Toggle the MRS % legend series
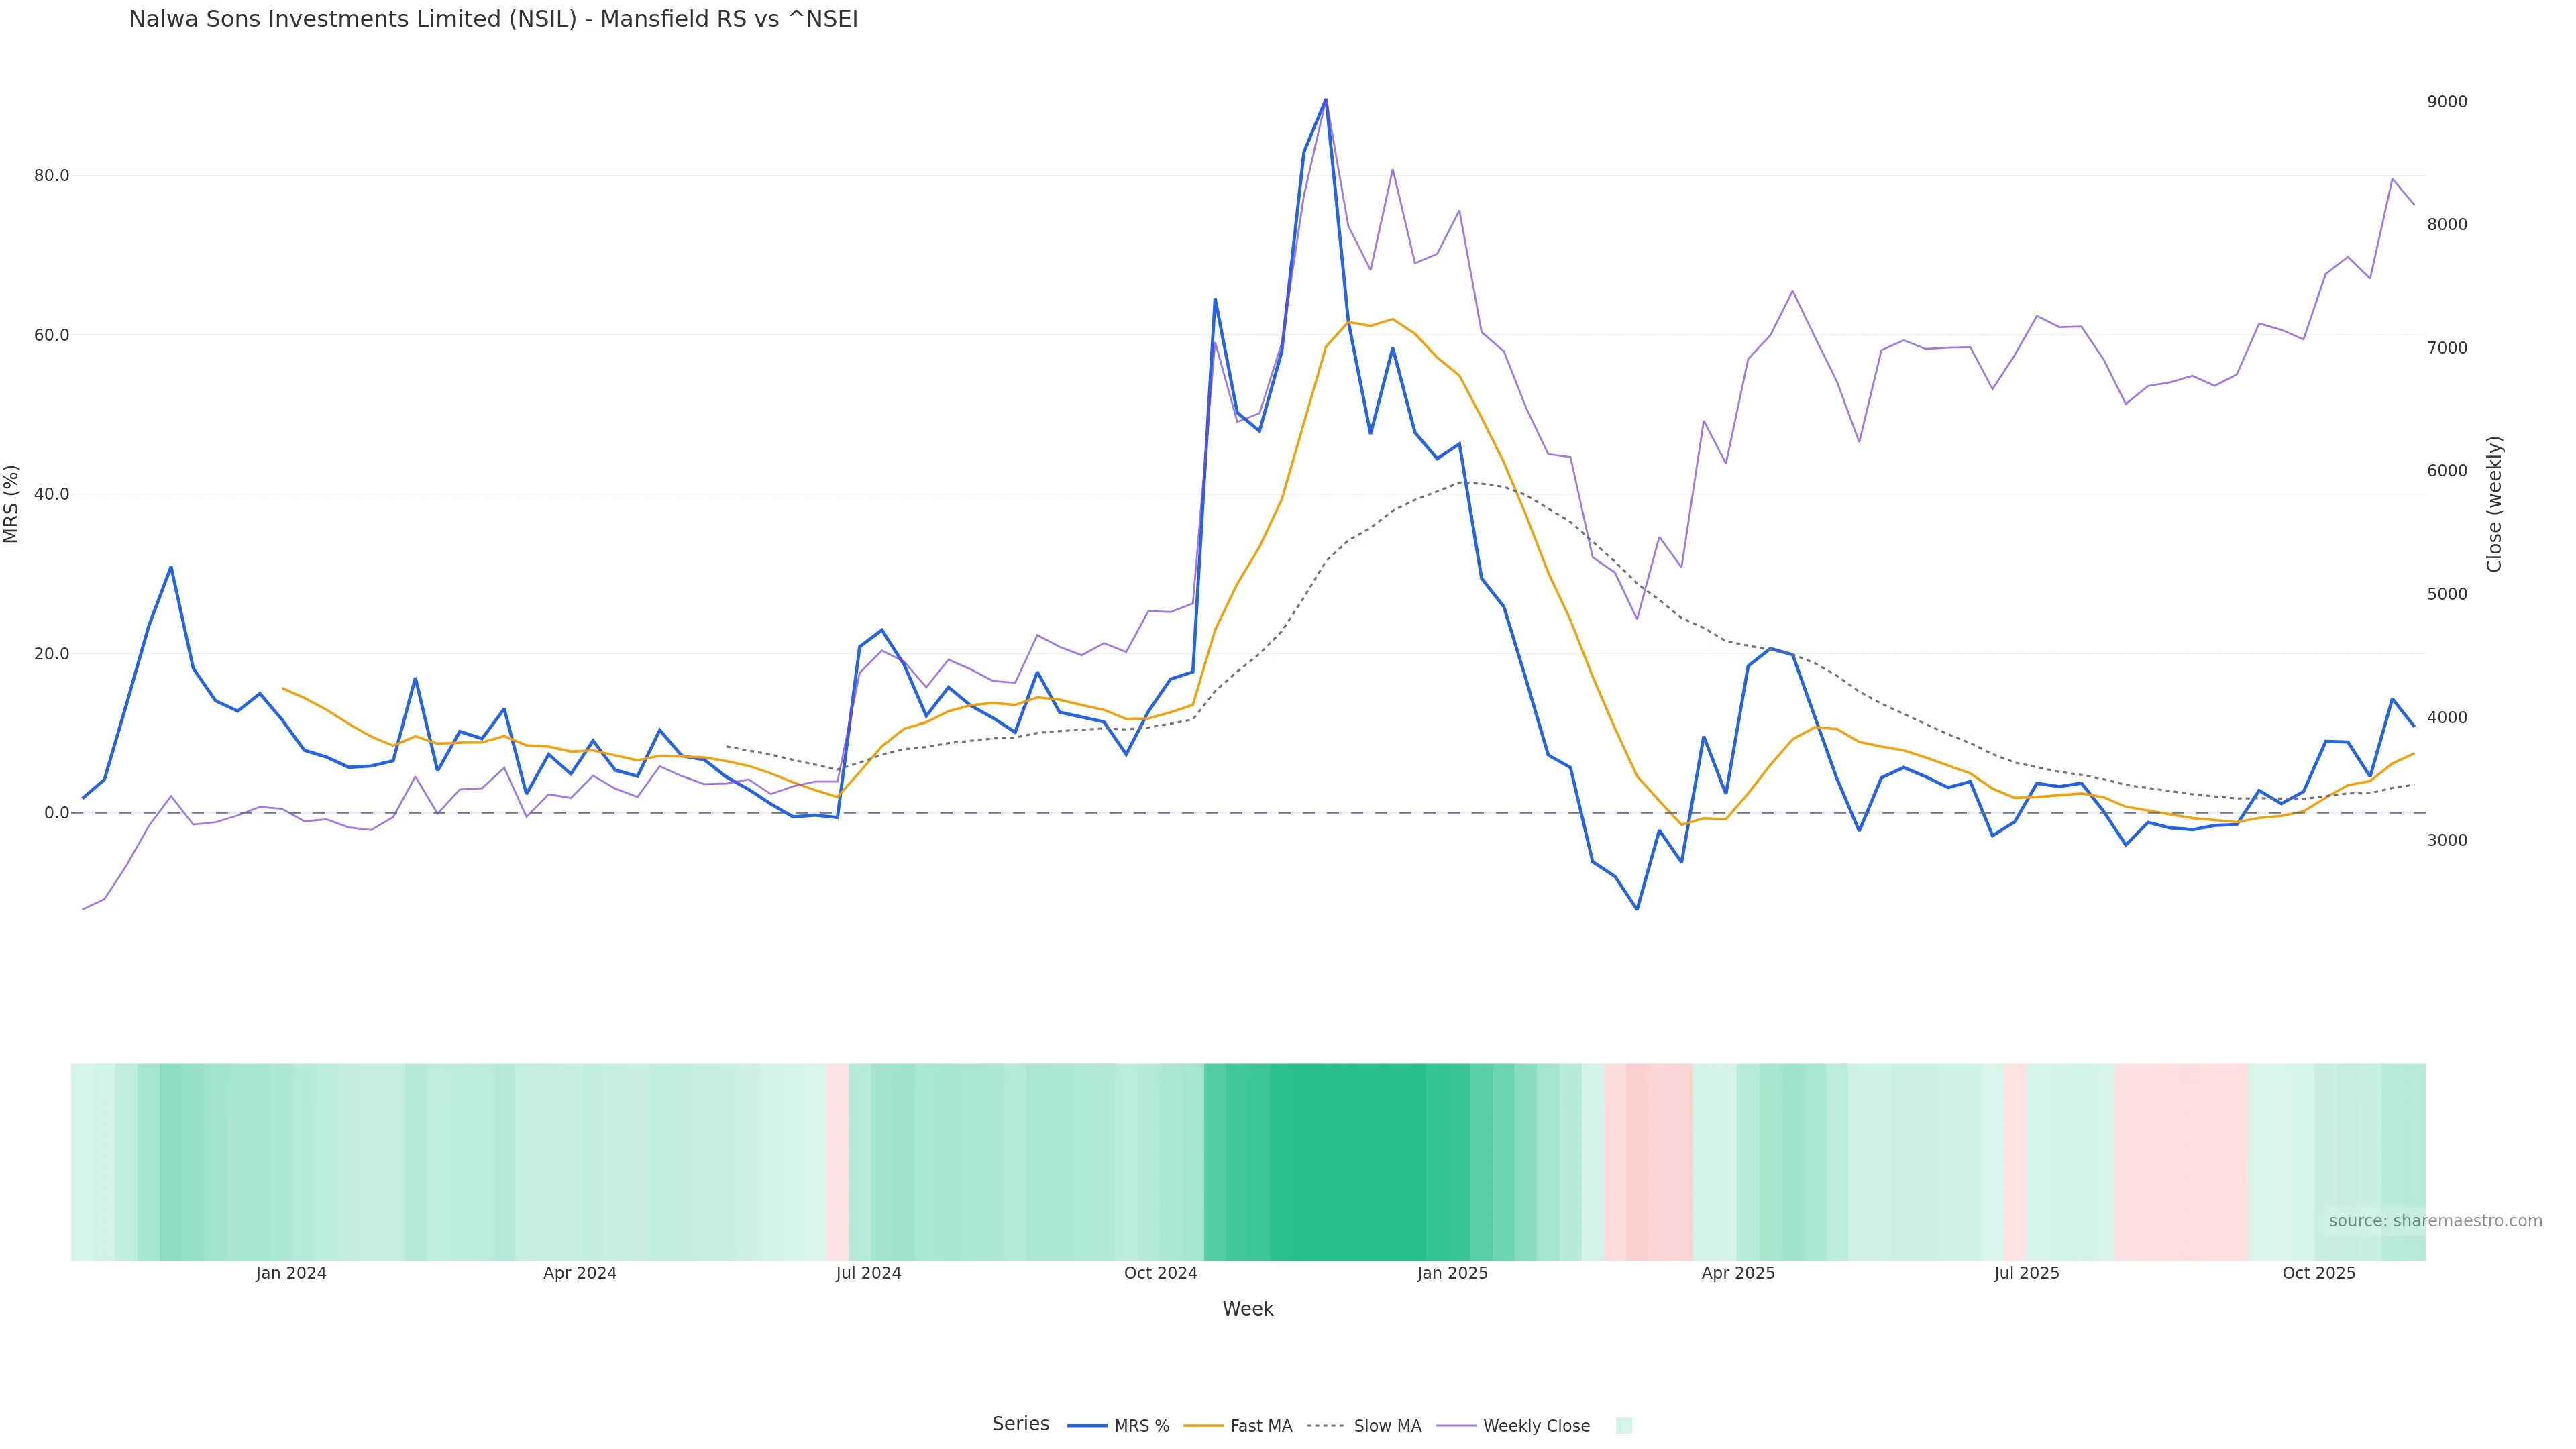This screenshot has width=2576, height=1449. [x=1141, y=1426]
